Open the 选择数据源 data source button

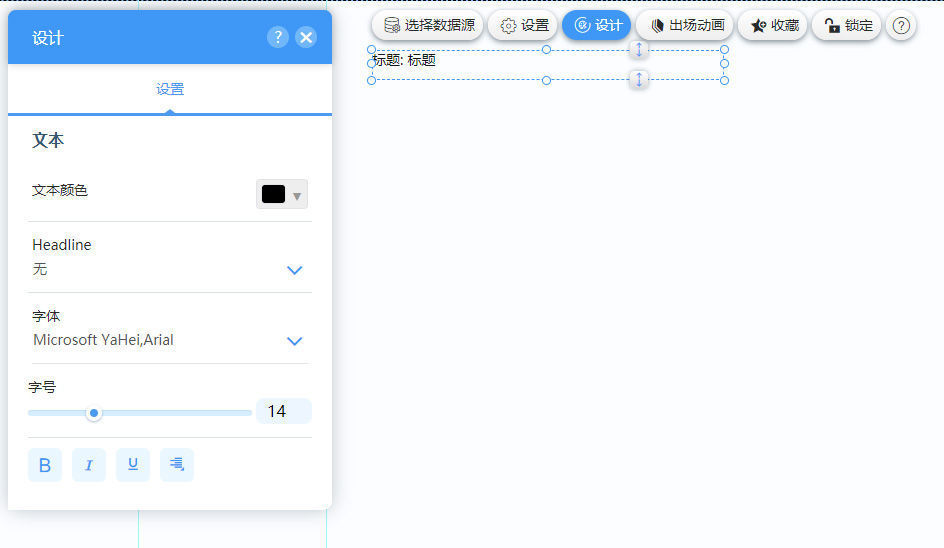[x=427, y=25]
